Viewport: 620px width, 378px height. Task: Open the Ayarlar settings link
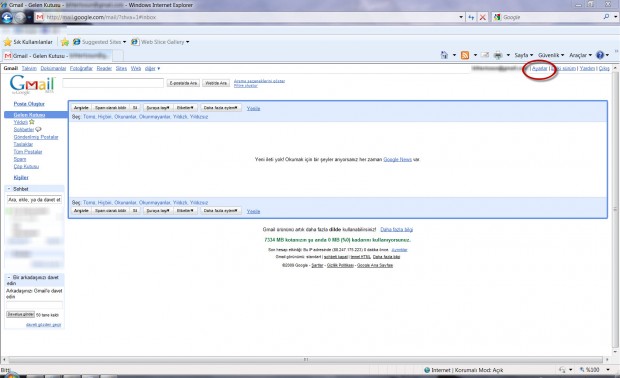[x=539, y=68]
